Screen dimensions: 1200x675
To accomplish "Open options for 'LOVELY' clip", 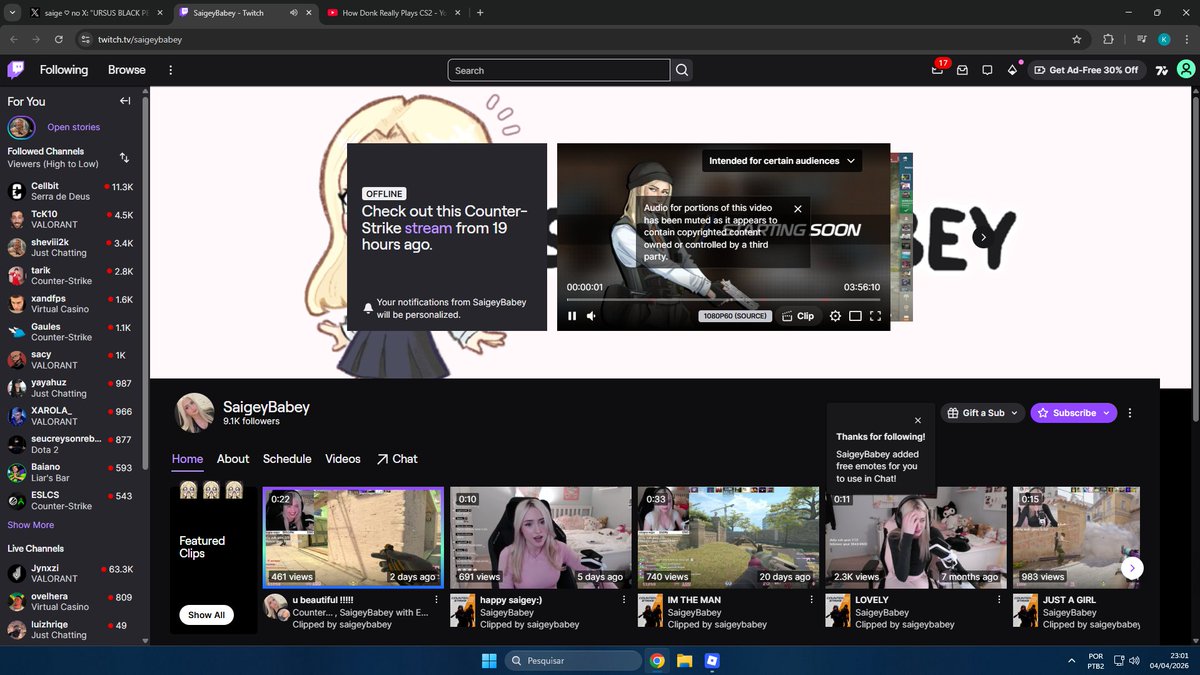I will 999,600.
